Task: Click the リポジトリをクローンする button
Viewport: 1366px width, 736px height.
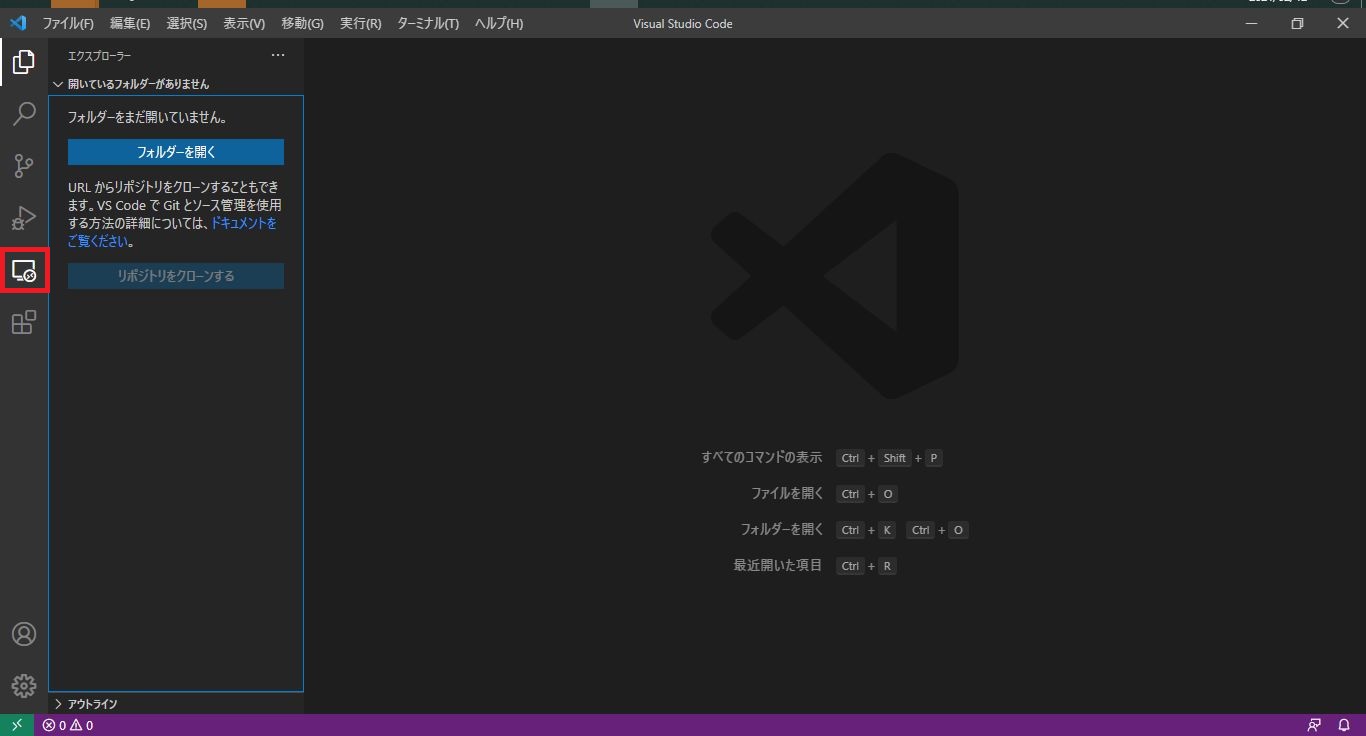Action: 175,275
